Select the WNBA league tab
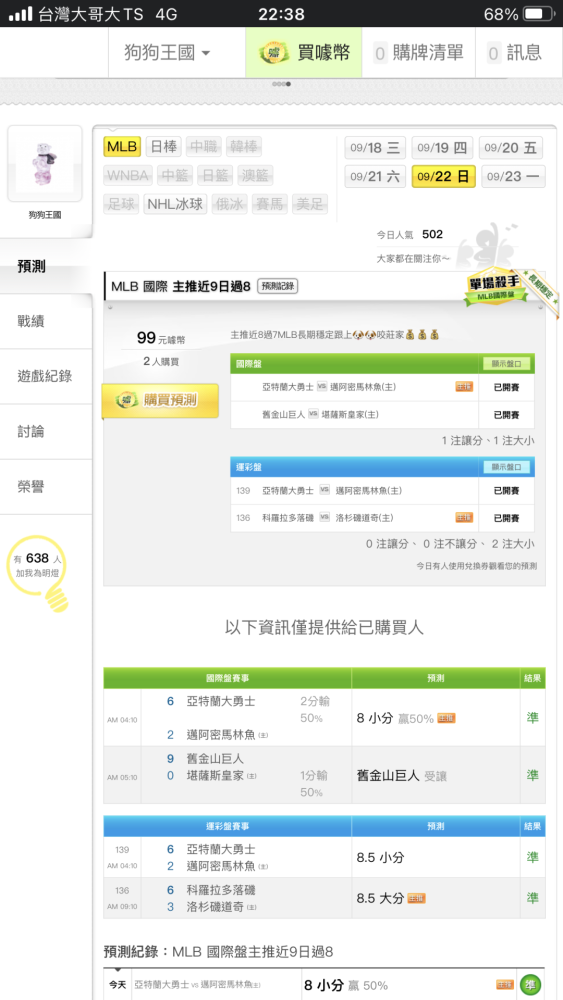The height and width of the screenshot is (1000, 563). tap(128, 175)
